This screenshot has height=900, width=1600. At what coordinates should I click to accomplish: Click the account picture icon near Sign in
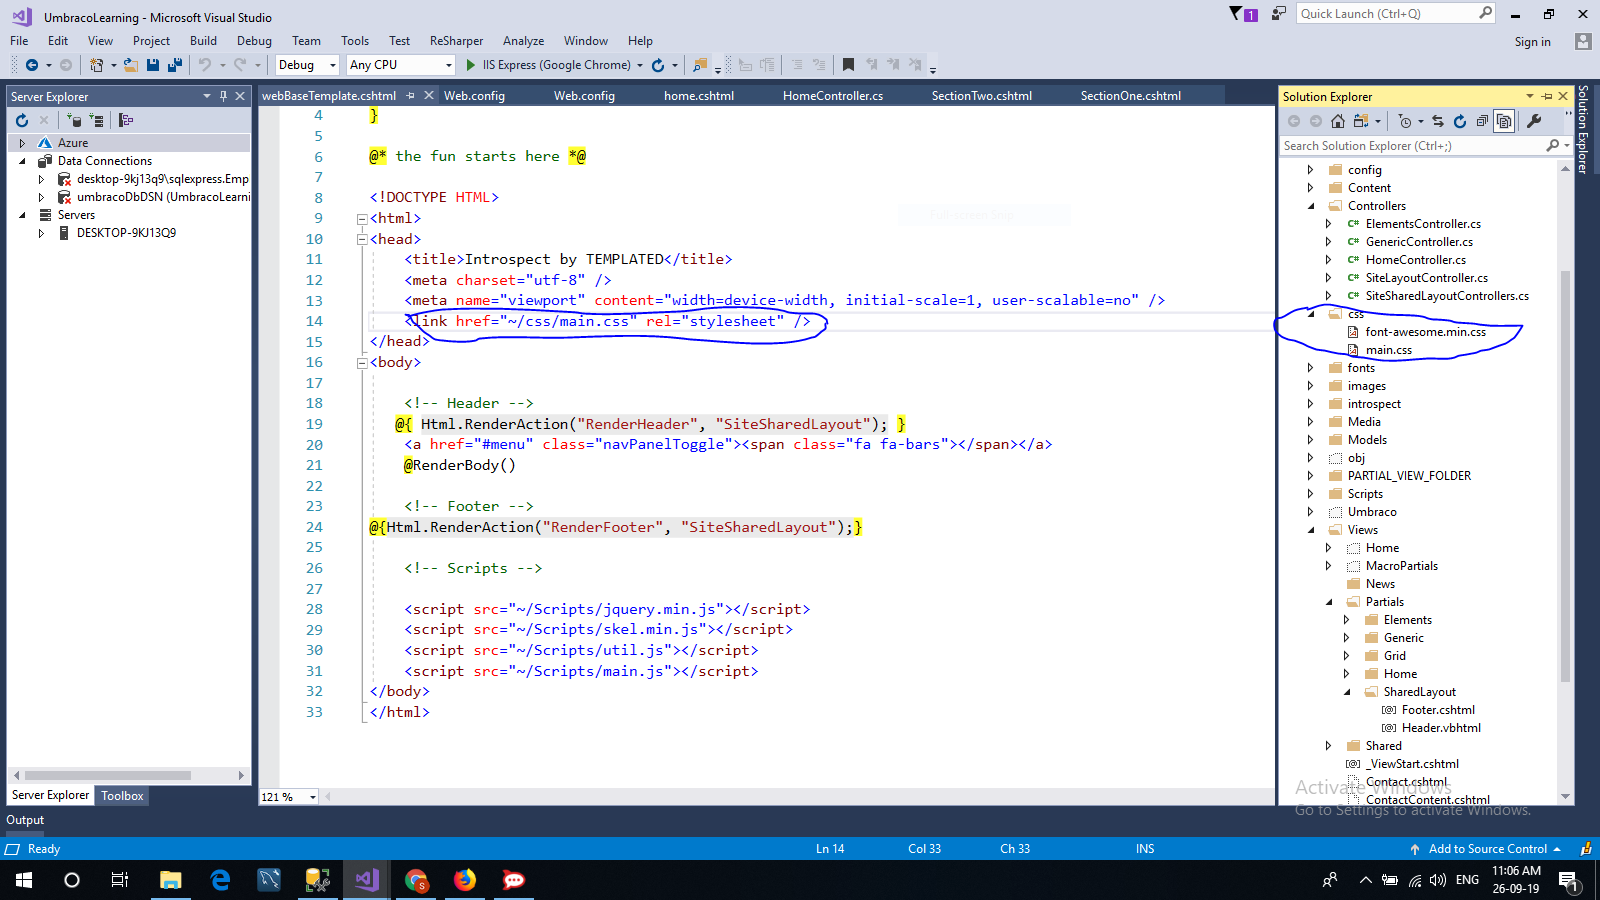tap(1582, 41)
